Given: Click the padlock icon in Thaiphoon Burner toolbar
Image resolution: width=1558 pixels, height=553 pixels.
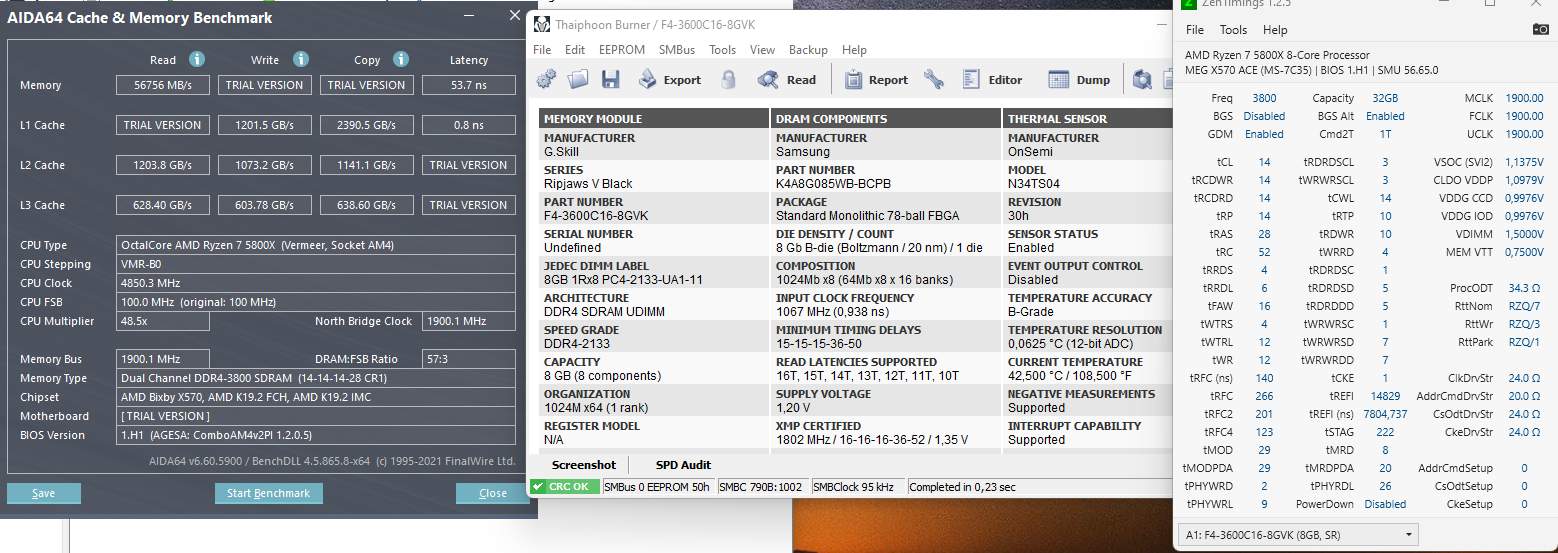Looking at the screenshot, I should 728,80.
